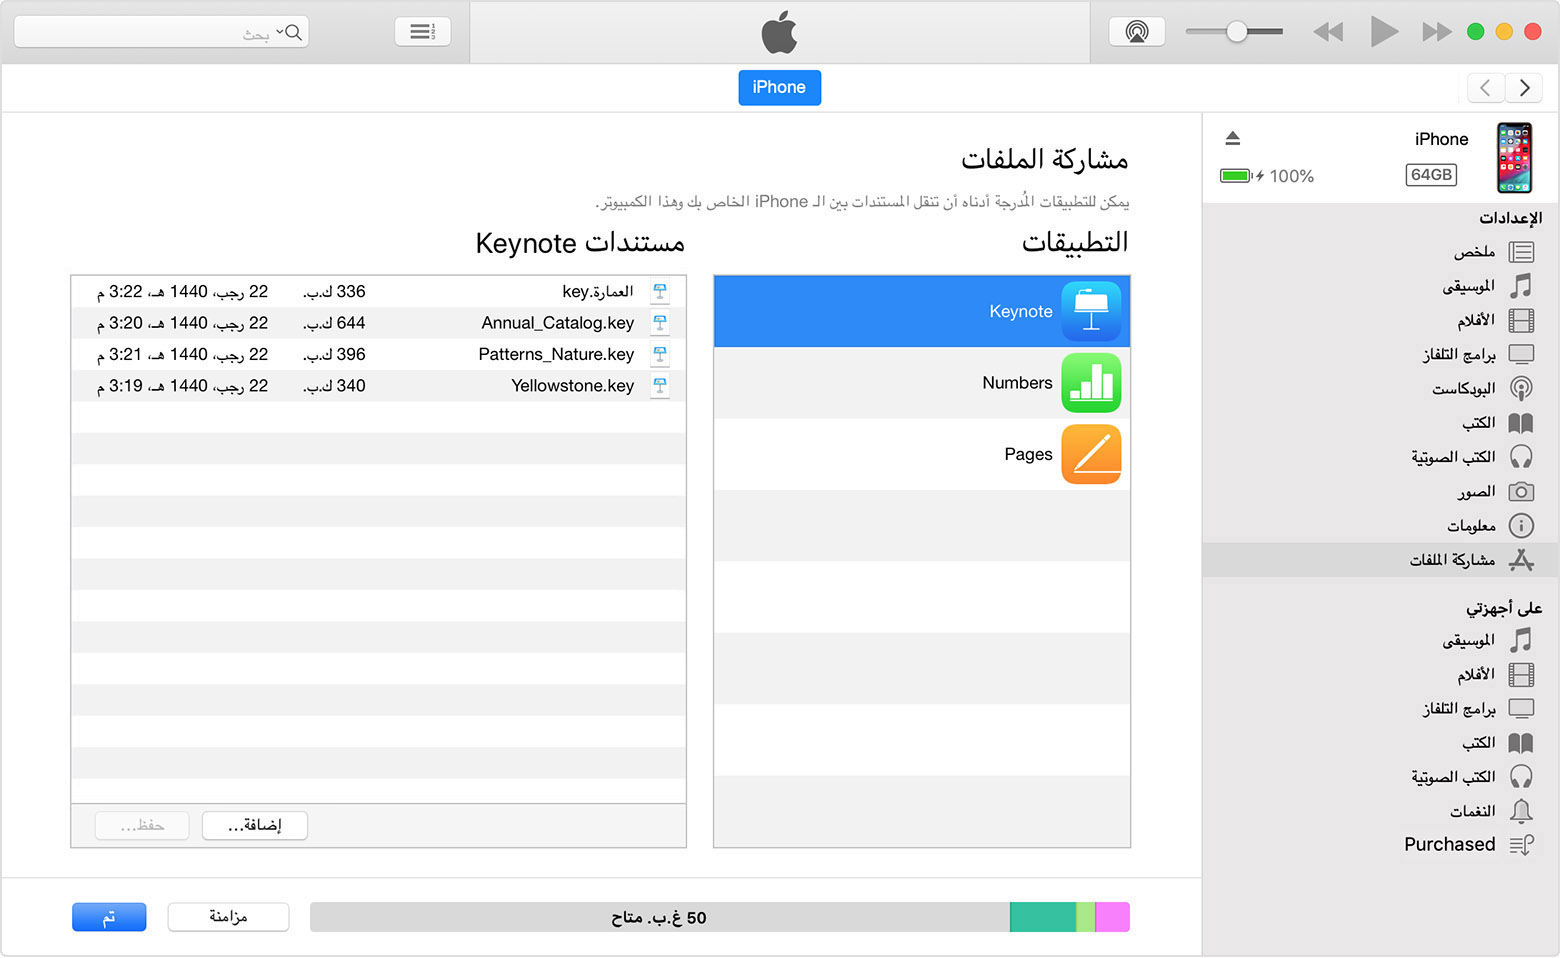Open الموسيقى under على أجهزتي section
Image resolution: width=1560 pixels, height=958 pixels.
coord(1380,640)
